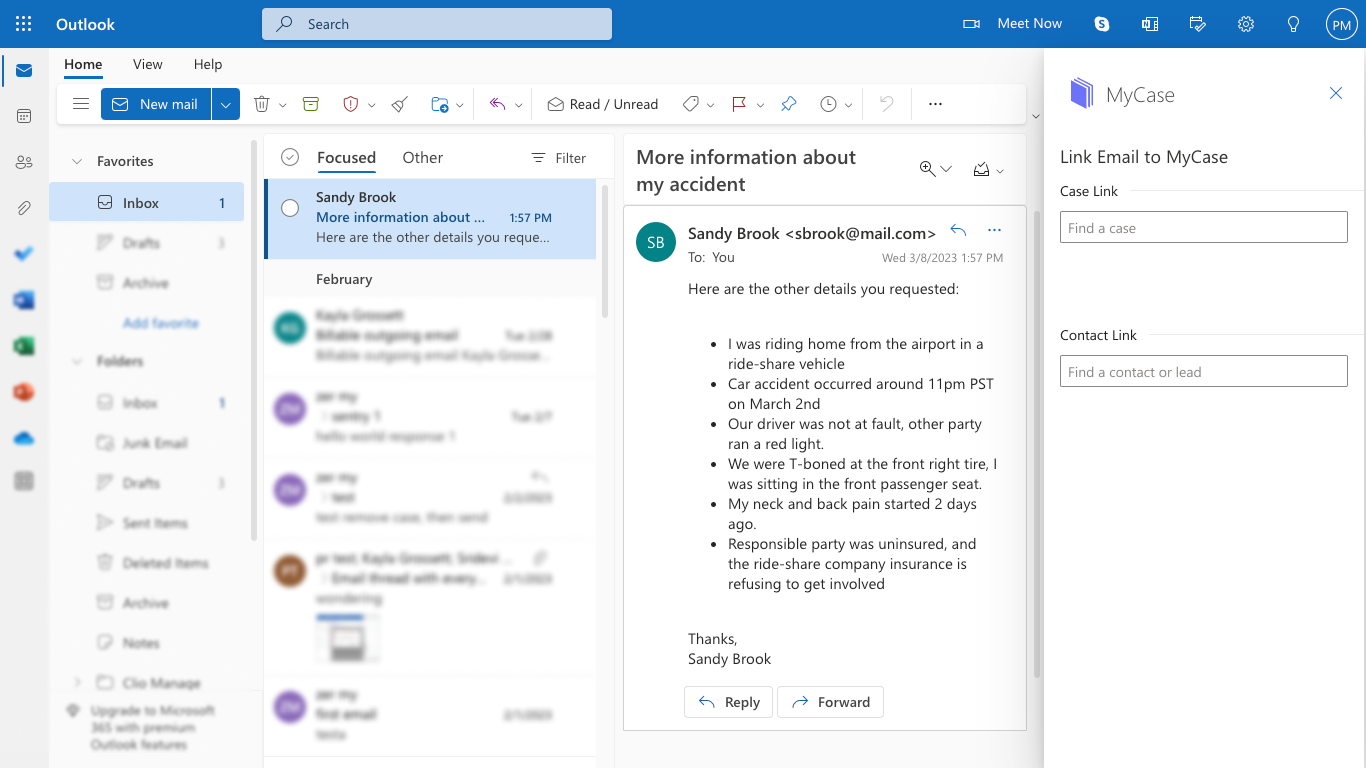This screenshot has width=1366, height=768.
Task: Click the Skype icon in header
Action: pyautogui.click(x=1102, y=24)
